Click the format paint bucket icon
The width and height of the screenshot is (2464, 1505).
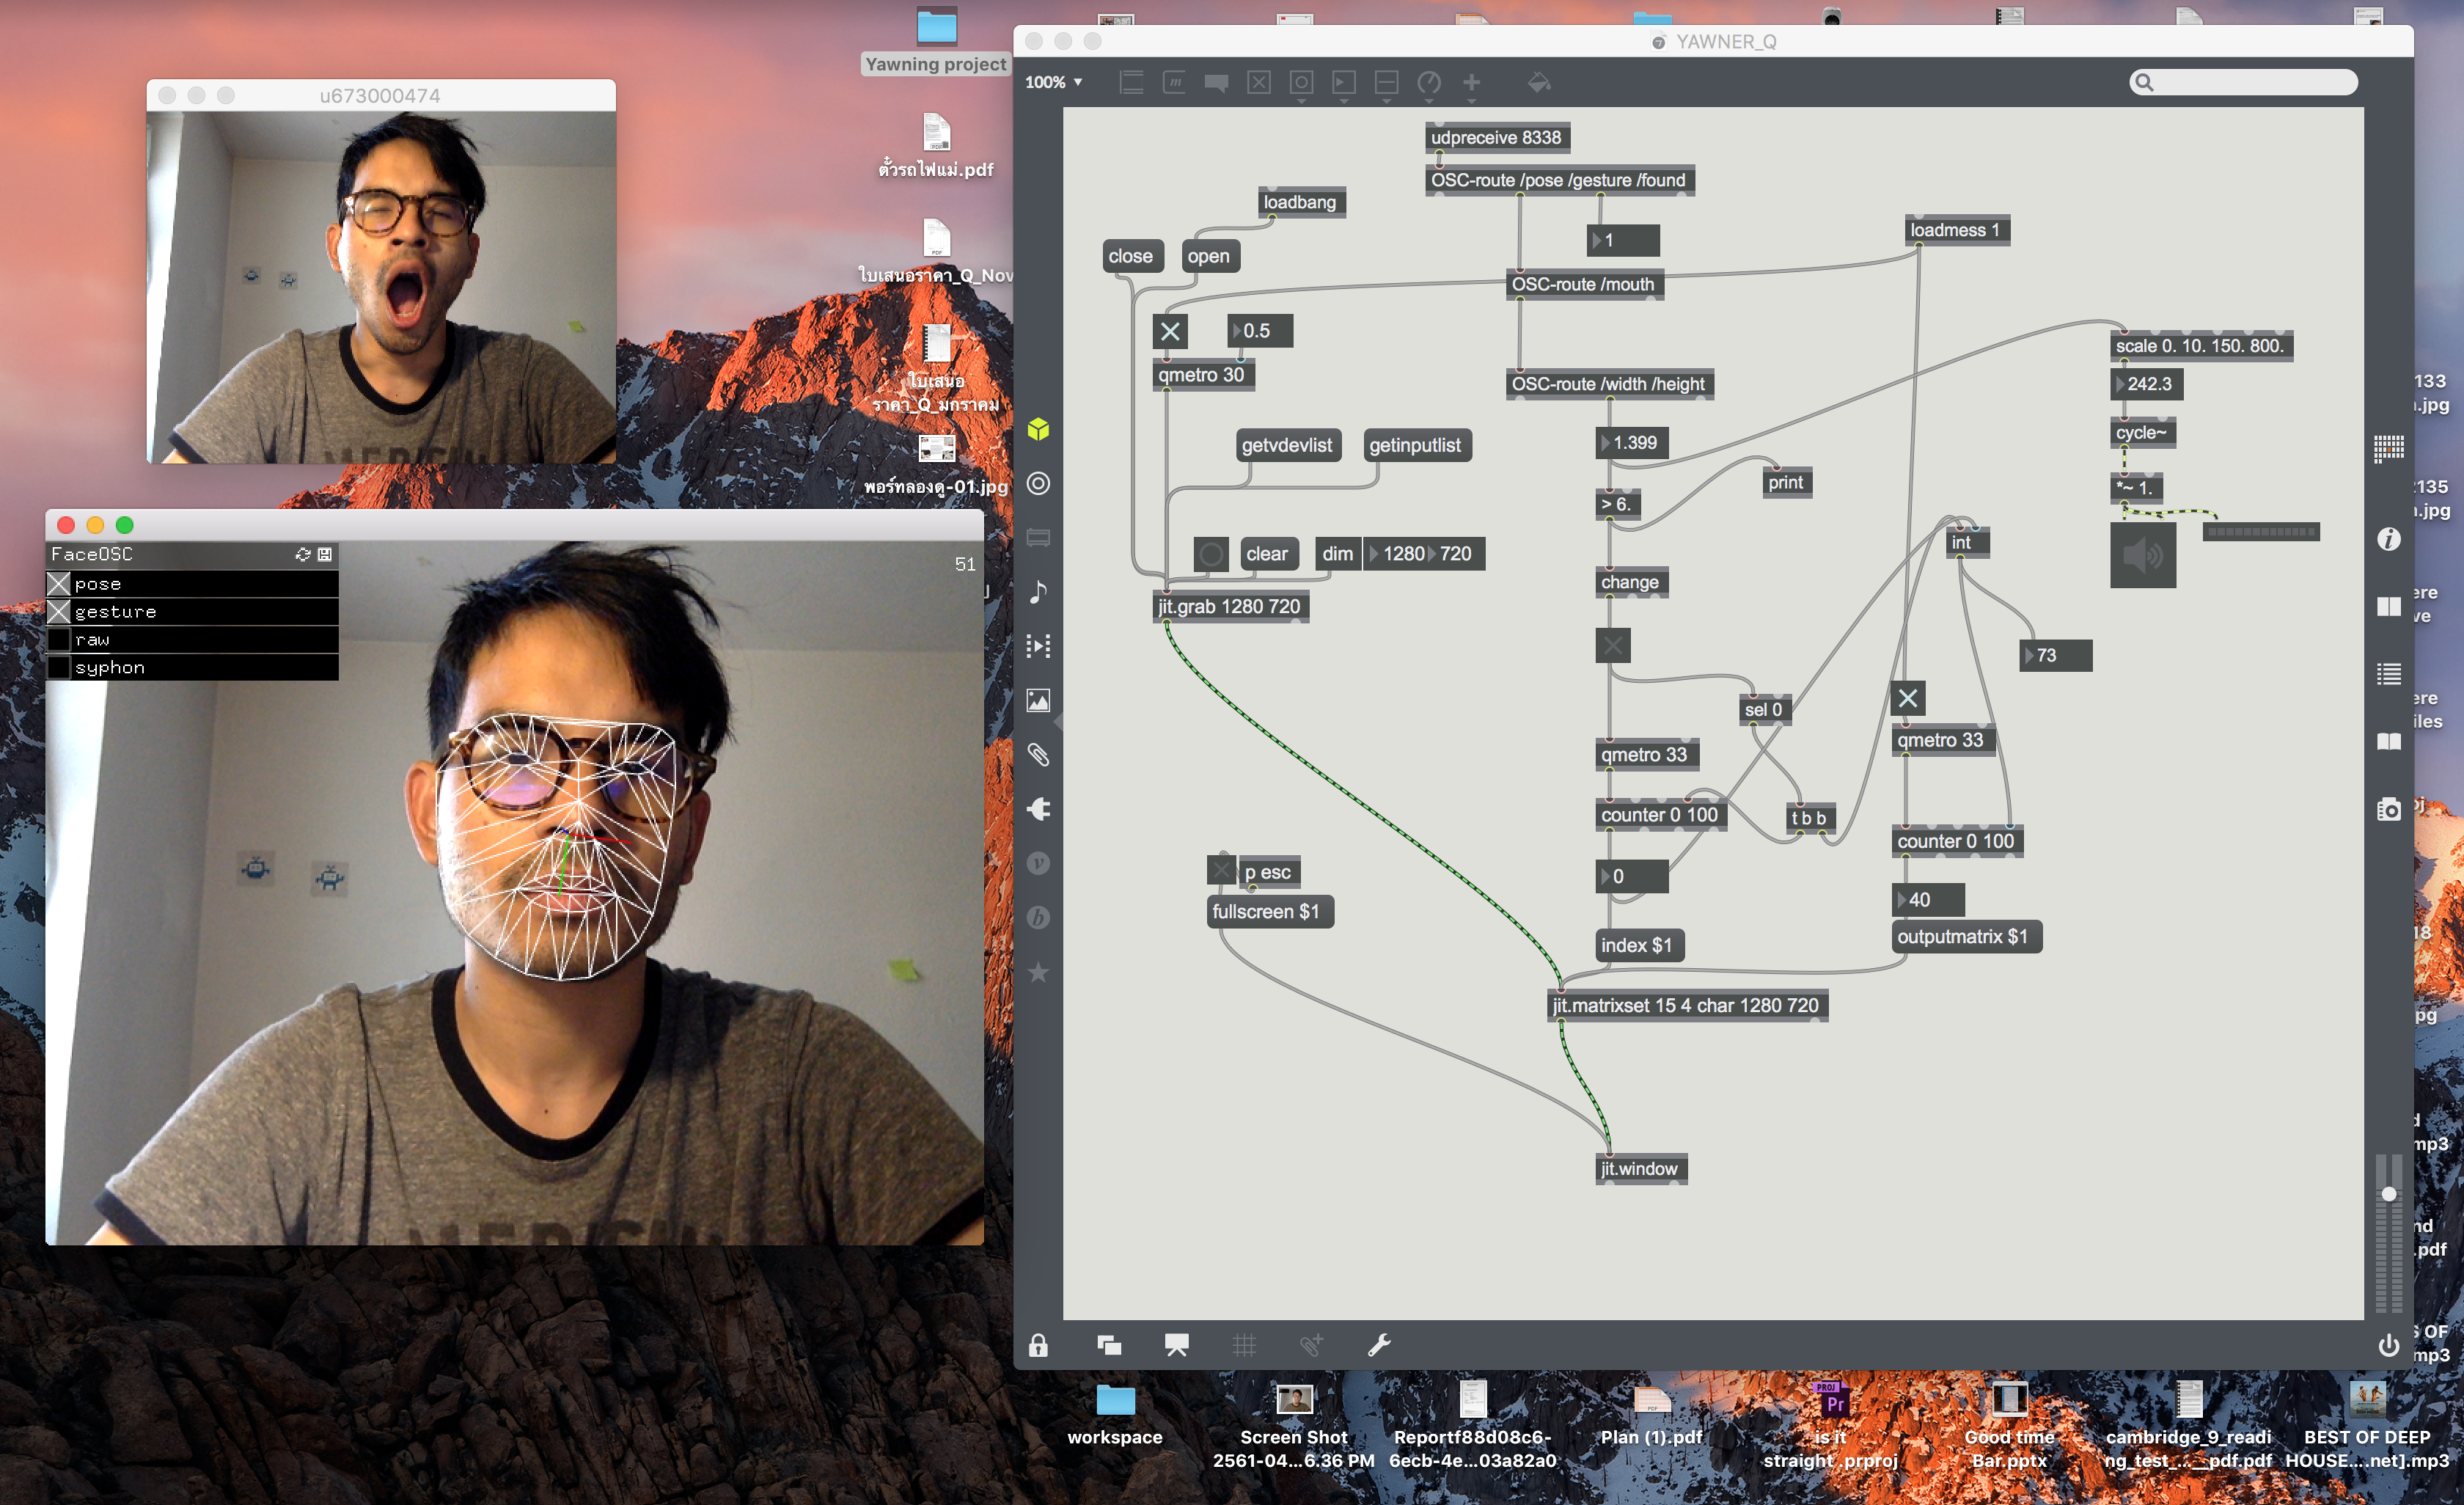[x=1539, y=83]
